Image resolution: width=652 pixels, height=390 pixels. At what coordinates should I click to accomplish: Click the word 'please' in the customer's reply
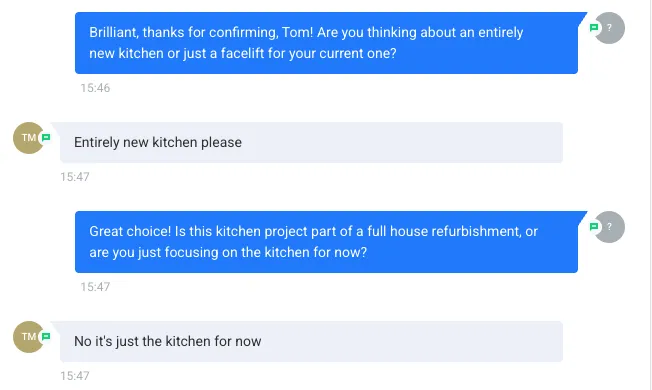(221, 143)
